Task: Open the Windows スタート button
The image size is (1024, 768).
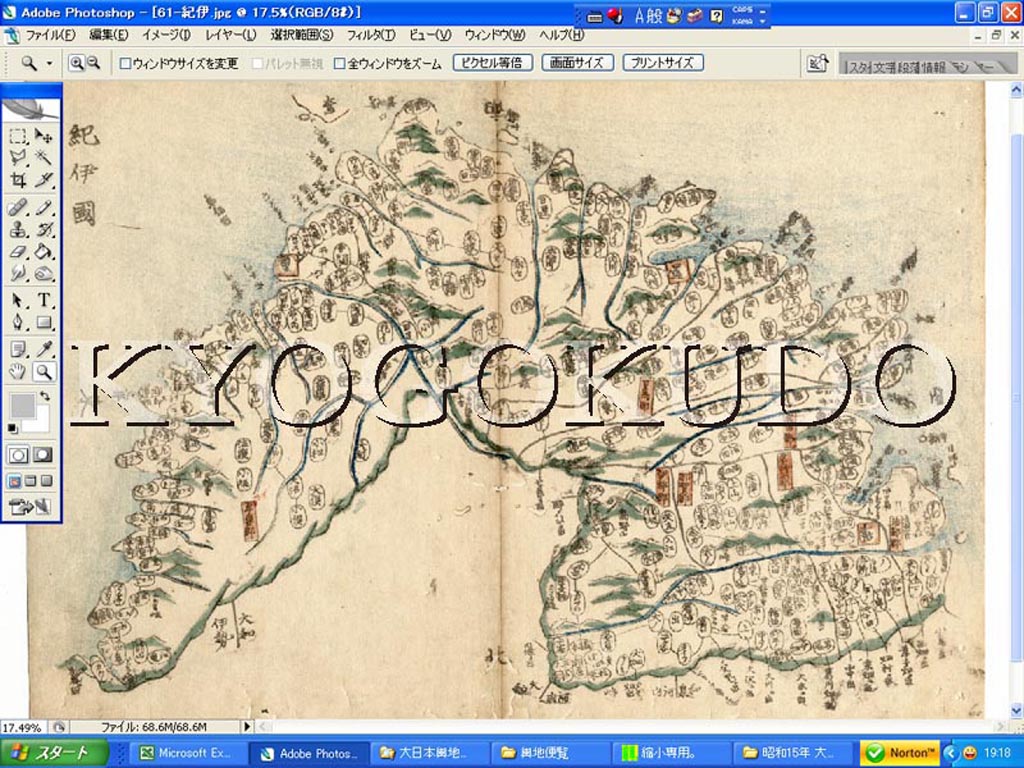Action: 54,752
